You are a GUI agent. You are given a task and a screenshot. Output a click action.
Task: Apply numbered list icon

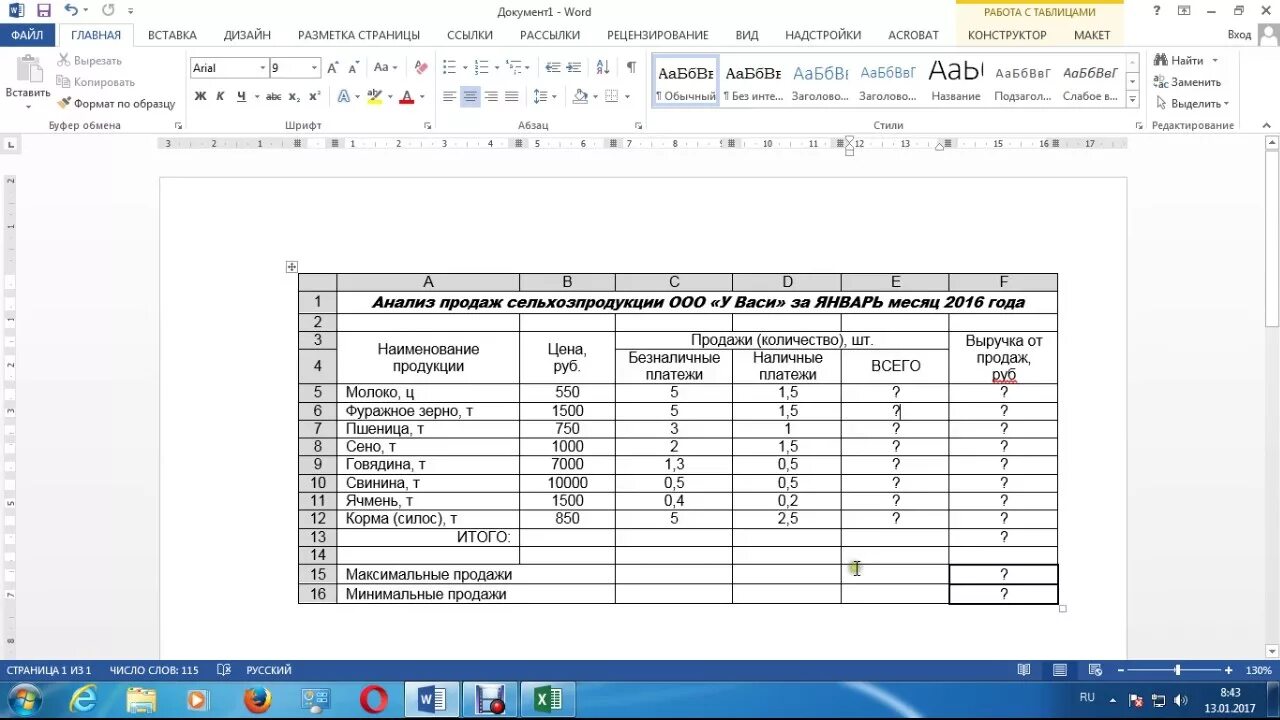482,68
